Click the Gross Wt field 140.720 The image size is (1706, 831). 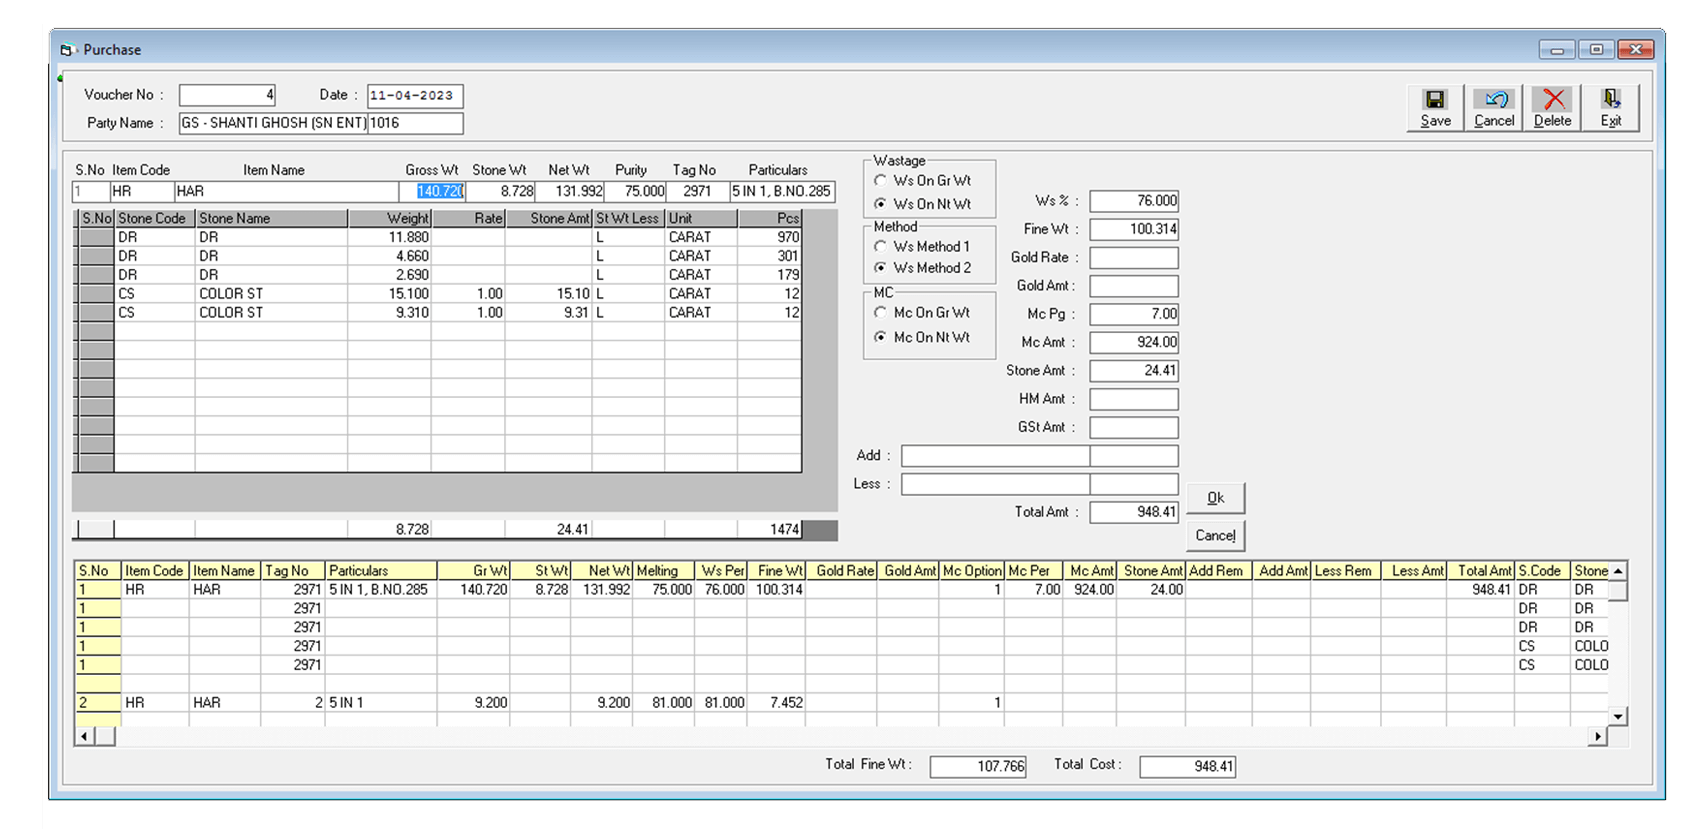tap(432, 191)
